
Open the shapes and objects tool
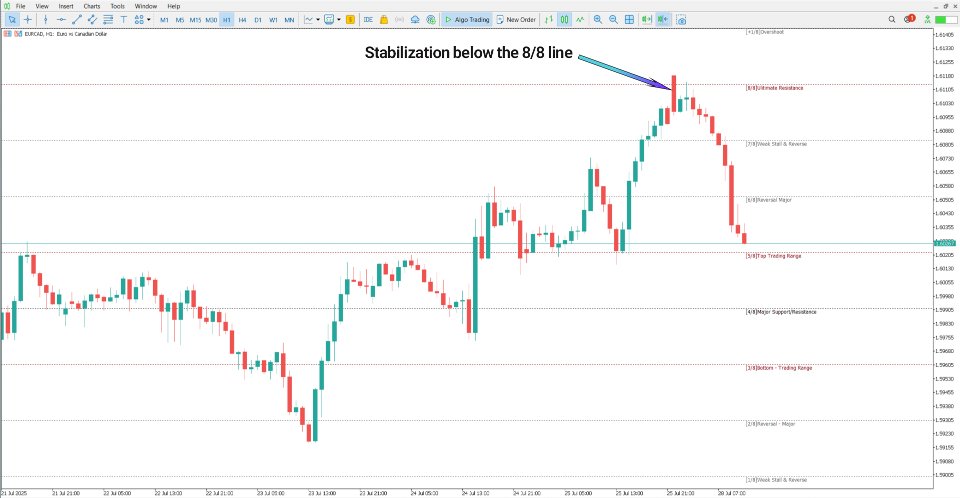[139, 20]
